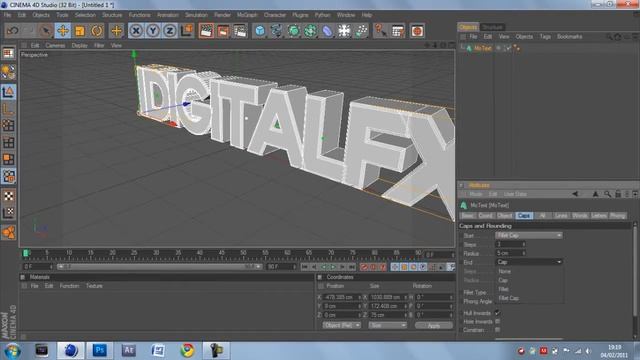Open the NURBS generators icon
This screenshot has height=360, width=640.
[293, 31]
